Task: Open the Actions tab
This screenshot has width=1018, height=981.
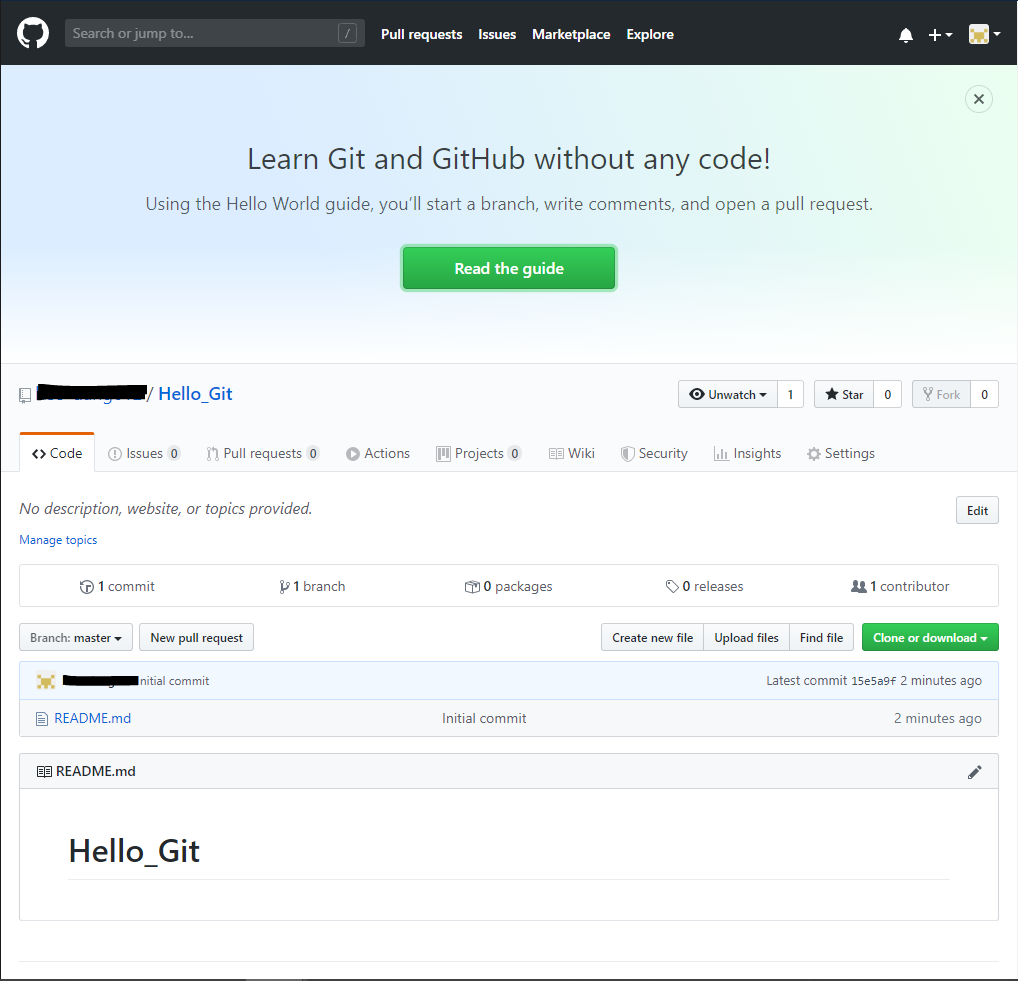Action: click(378, 453)
